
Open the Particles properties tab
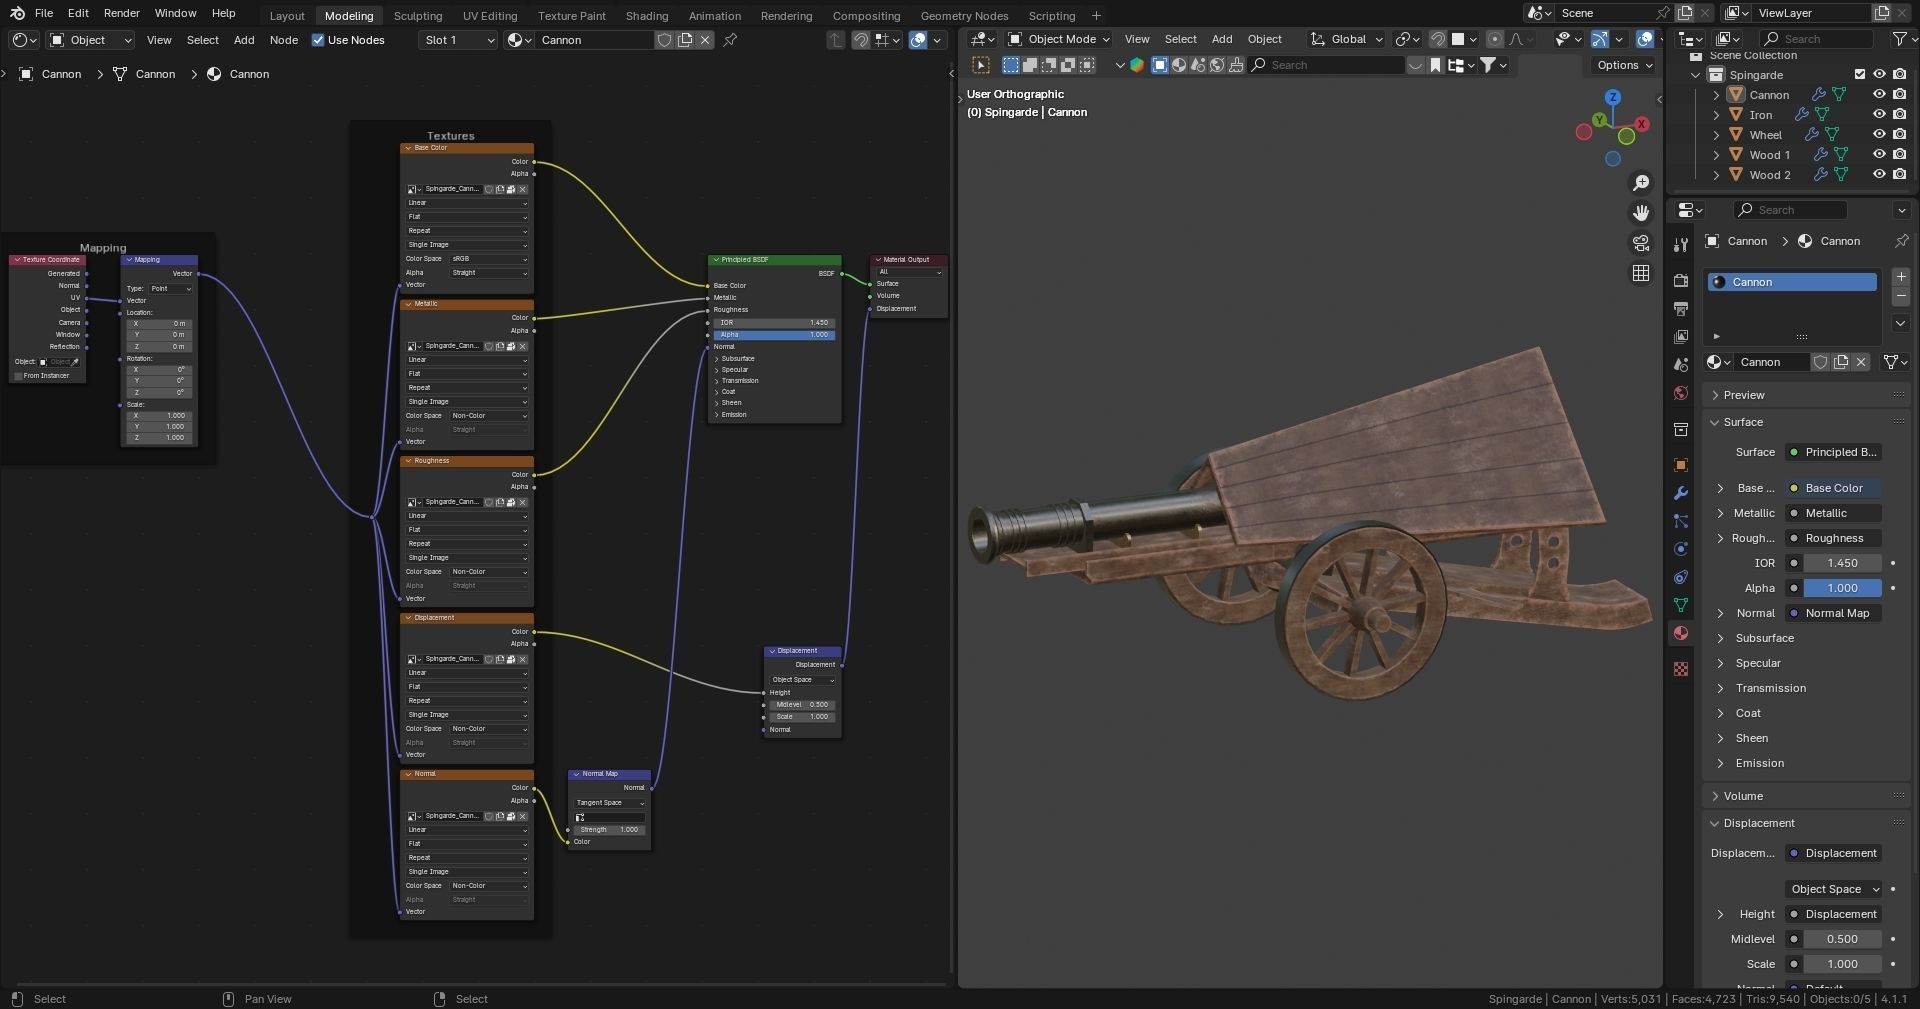1681,521
